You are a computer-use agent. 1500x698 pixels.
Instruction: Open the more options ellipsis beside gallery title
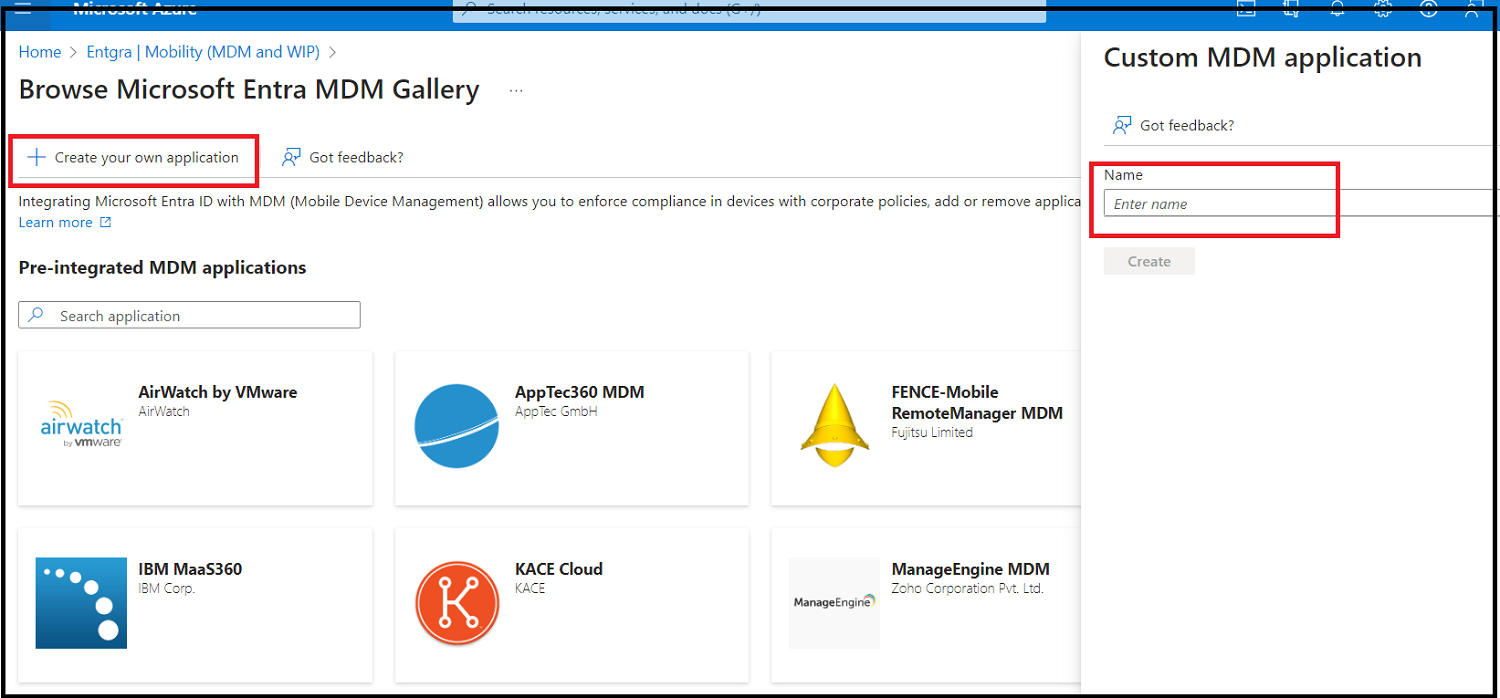tap(516, 90)
